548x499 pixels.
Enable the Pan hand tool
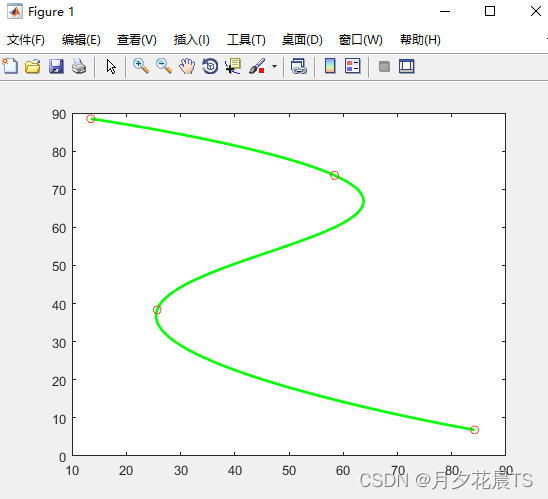tap(187, 66)
